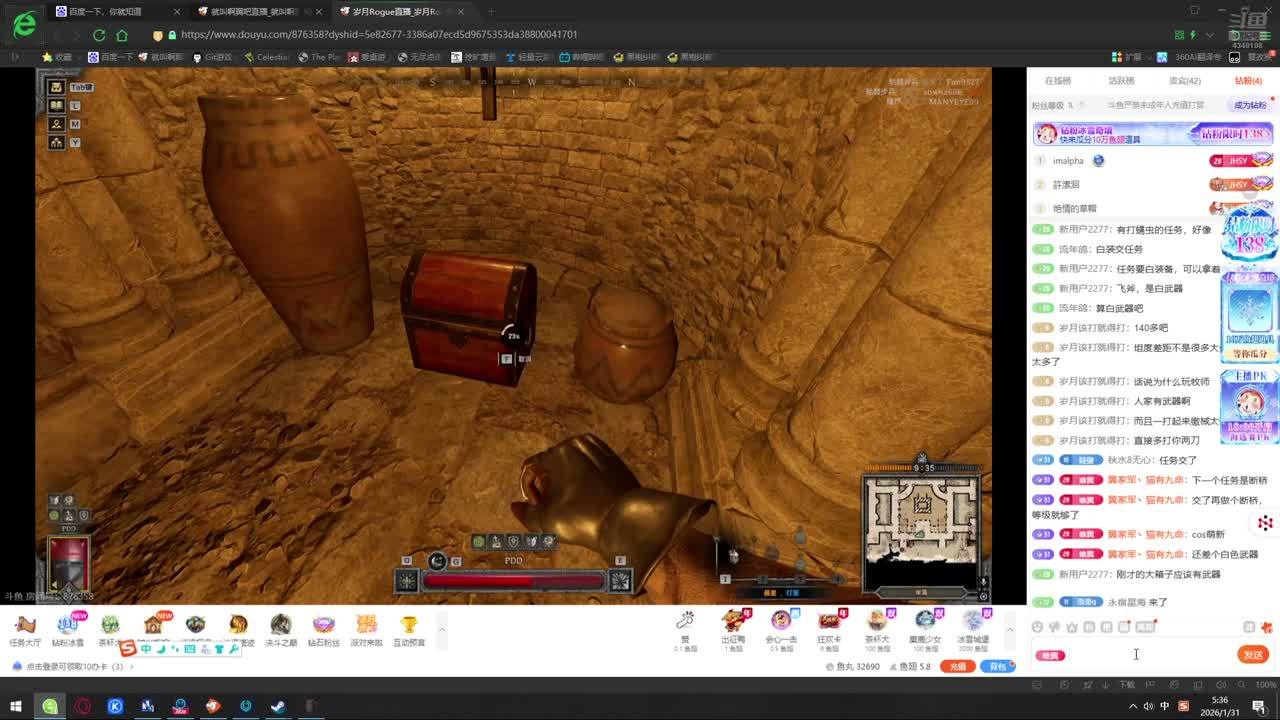Image resolution: width=1280 pixels, height=720 pixels.
Task: Toggle the 中 IME indicator in system tray
Action: pyautogui.click(x=1165, y=706)
